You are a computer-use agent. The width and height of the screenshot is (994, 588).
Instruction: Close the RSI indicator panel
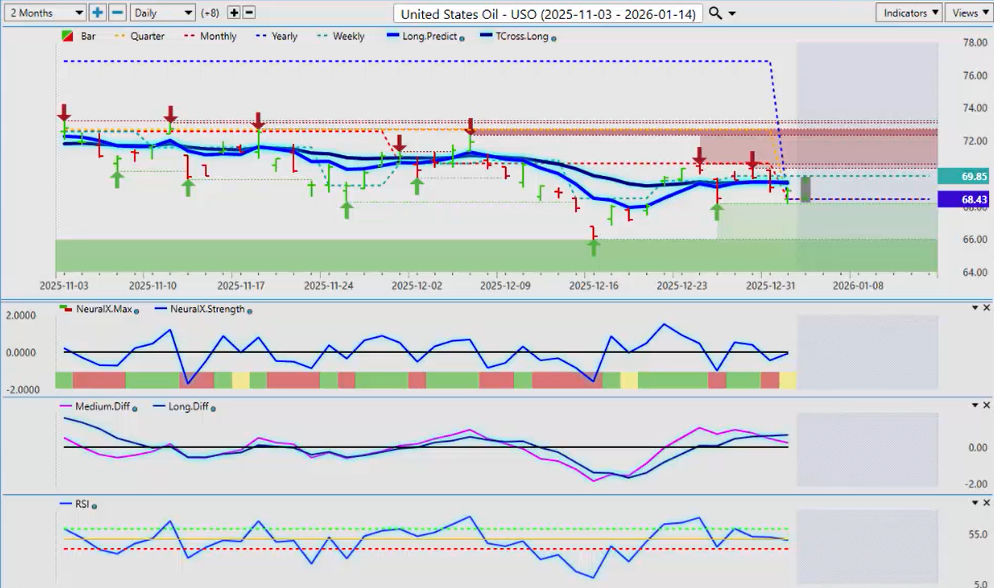[987, 502]
